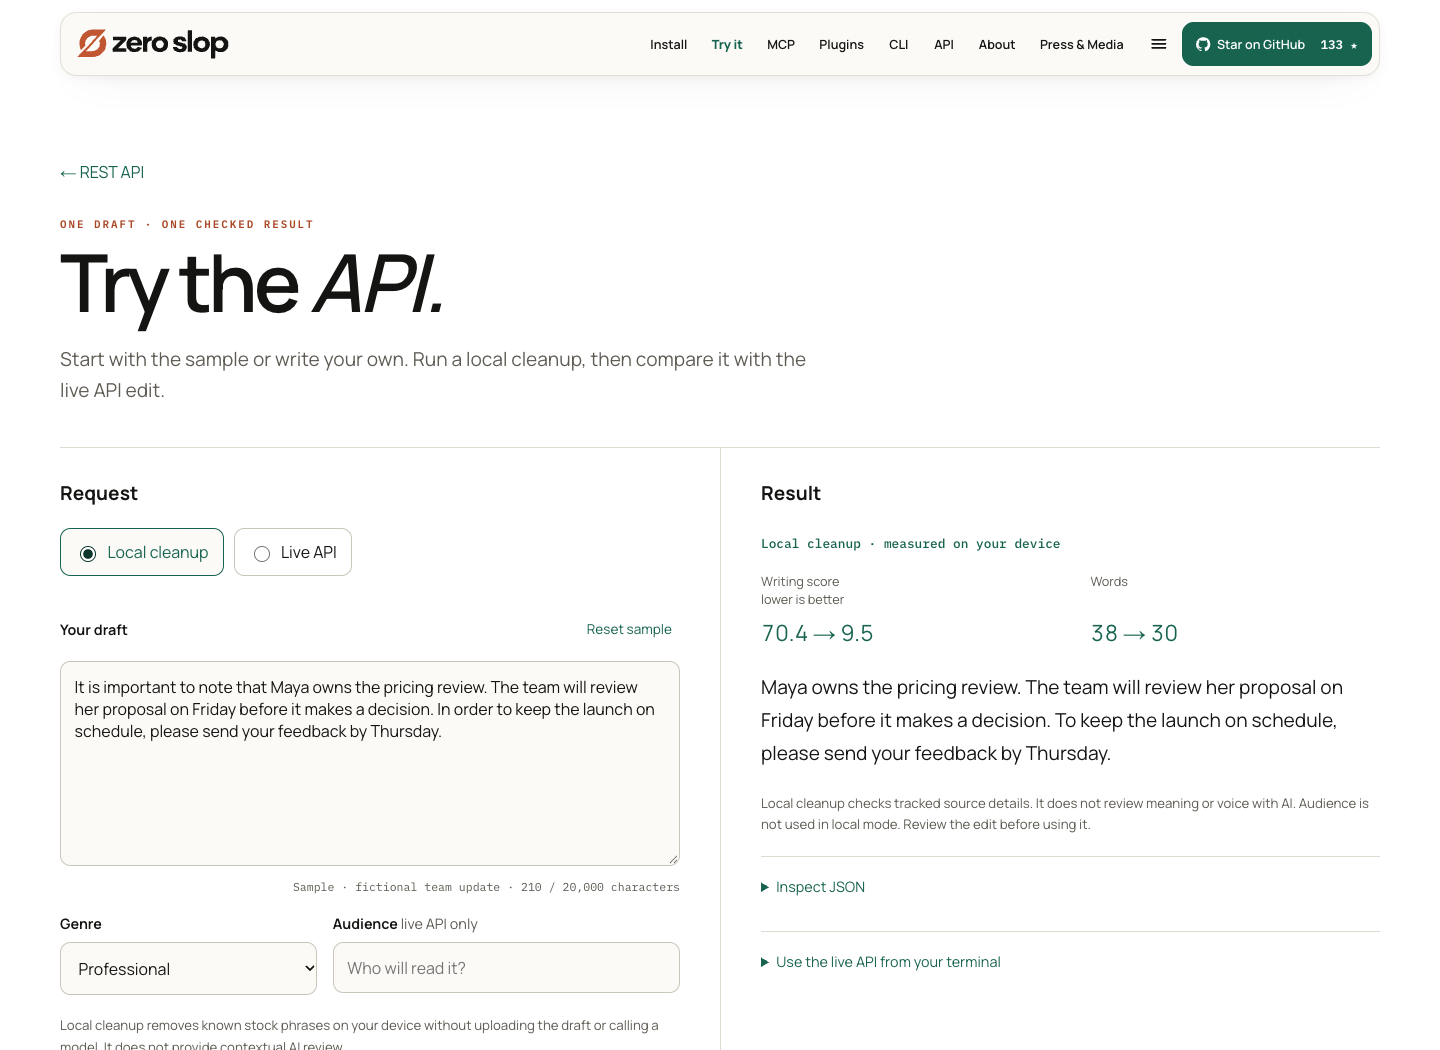Click the cleaned result paragraph about Maya
This screenshot has width=1440, height=1050.
[1052, 720]
